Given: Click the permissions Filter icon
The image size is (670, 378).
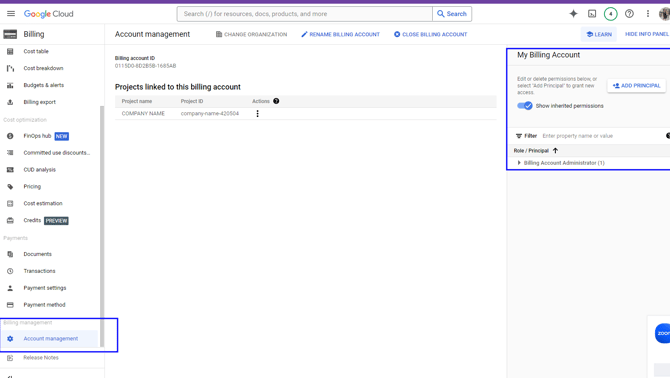Looking at the screenshot, I should point(519,136).
